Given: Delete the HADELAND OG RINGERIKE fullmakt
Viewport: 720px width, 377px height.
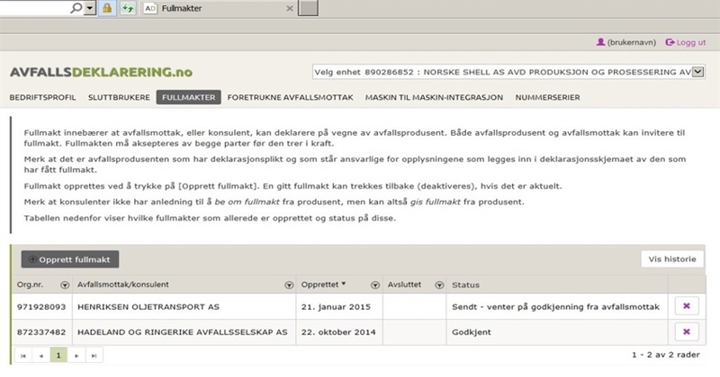Looking at the screenshot, I should pos(686,332).
